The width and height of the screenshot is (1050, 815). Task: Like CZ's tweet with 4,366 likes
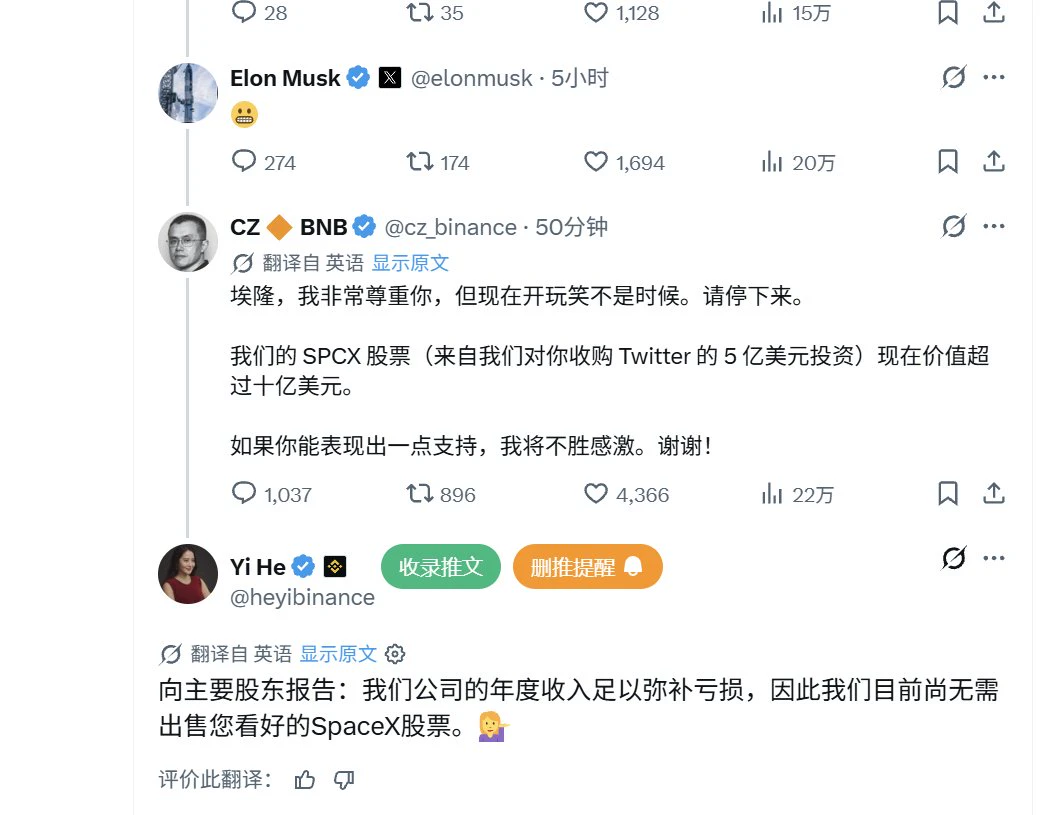[x=596, y=494]
